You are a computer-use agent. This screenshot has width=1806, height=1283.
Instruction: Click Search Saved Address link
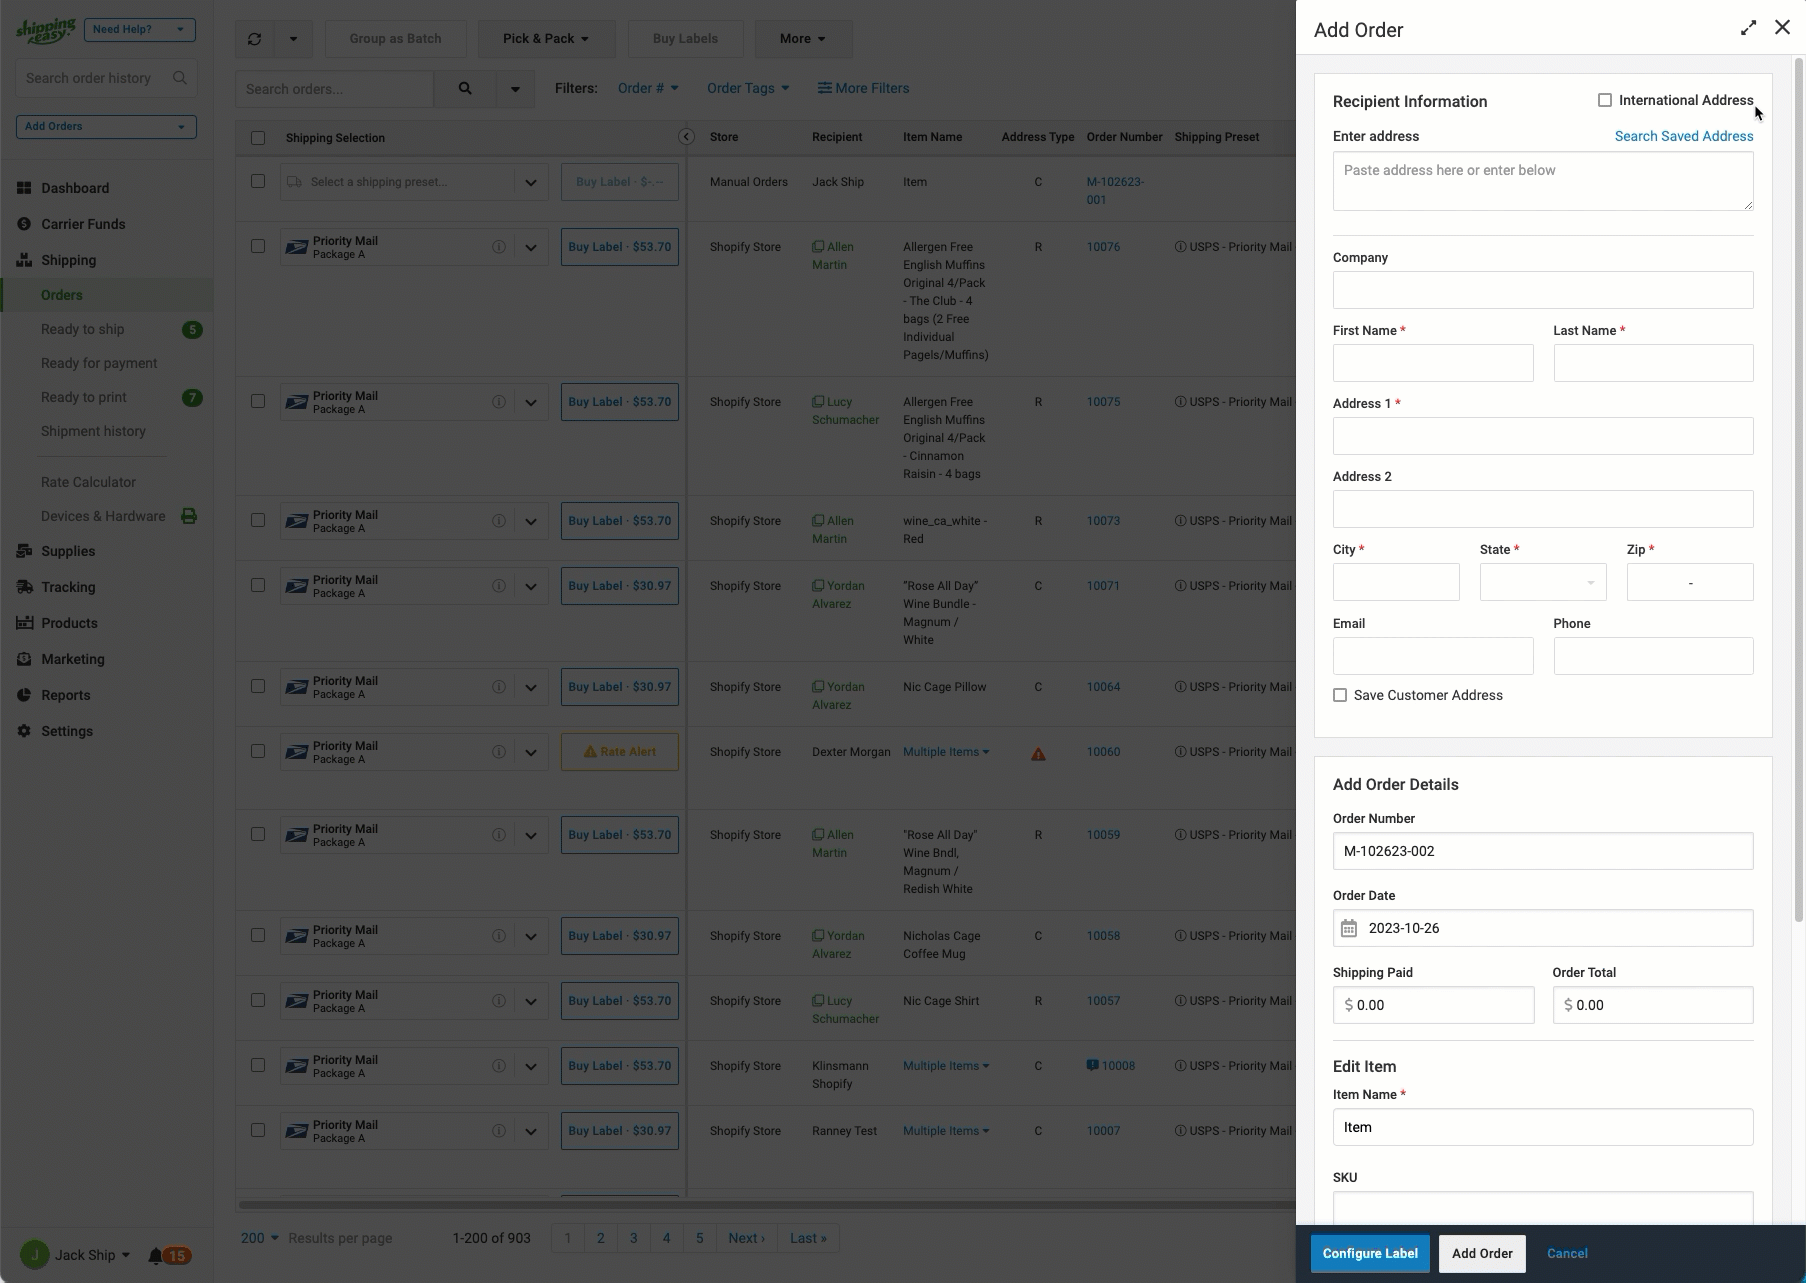click(1684, 136)
